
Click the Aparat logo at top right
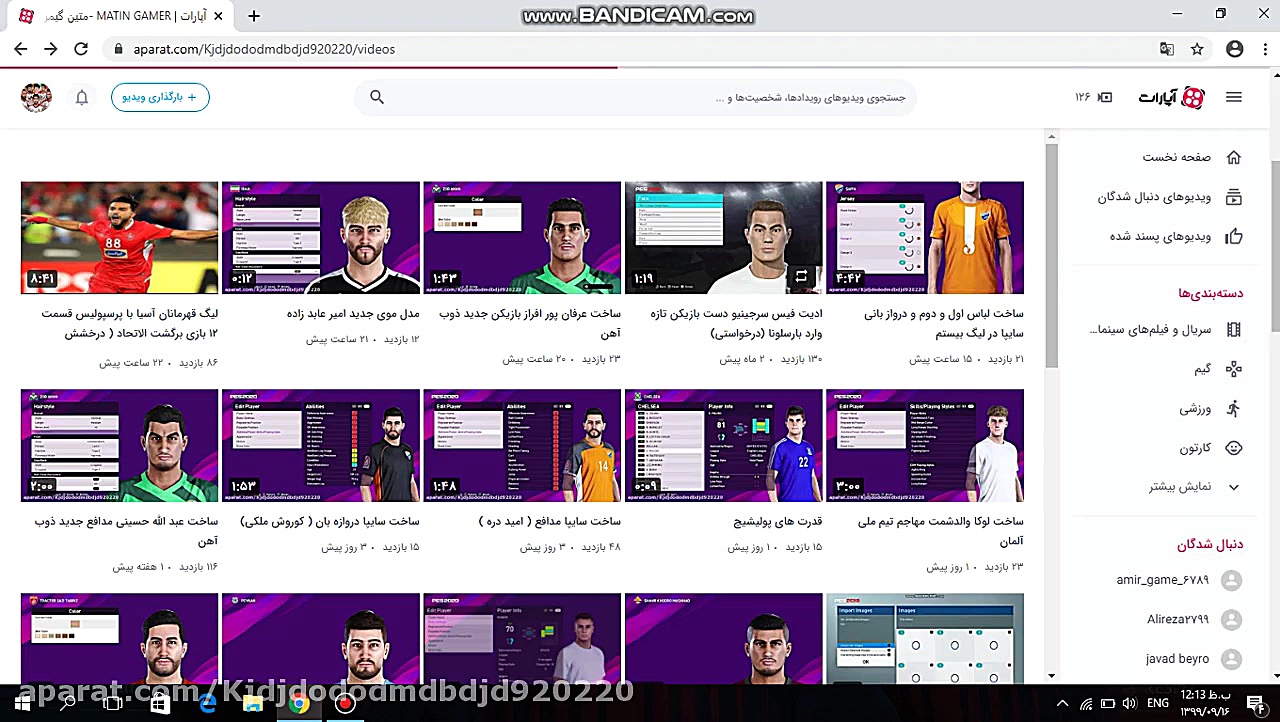[x=1170, y=97]
